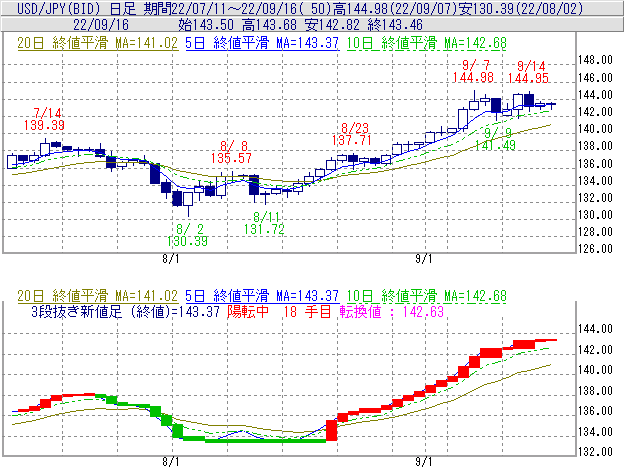The width and height of the screenshot is (624, 475).
Task: Click the 9/1 date label under upper chart
Action: [423, 259]
